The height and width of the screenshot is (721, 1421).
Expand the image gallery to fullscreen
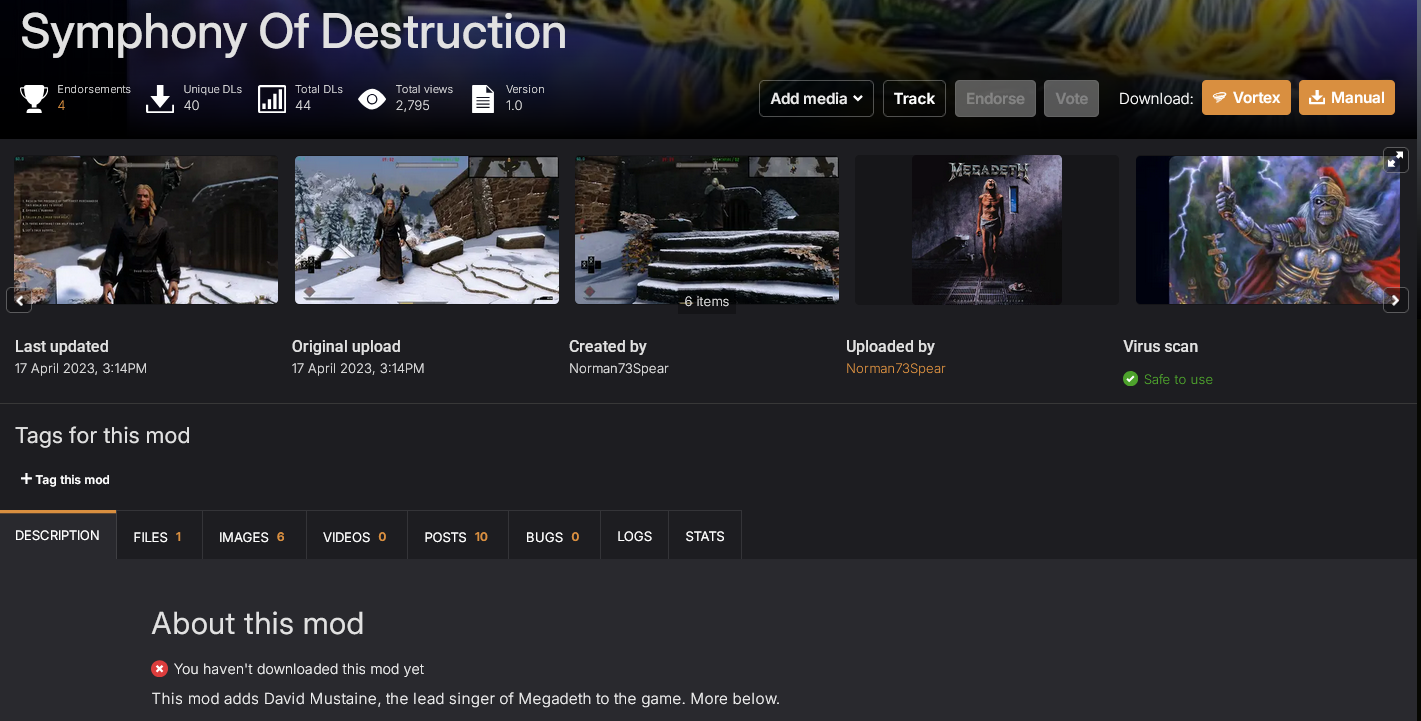[1395, 160]
